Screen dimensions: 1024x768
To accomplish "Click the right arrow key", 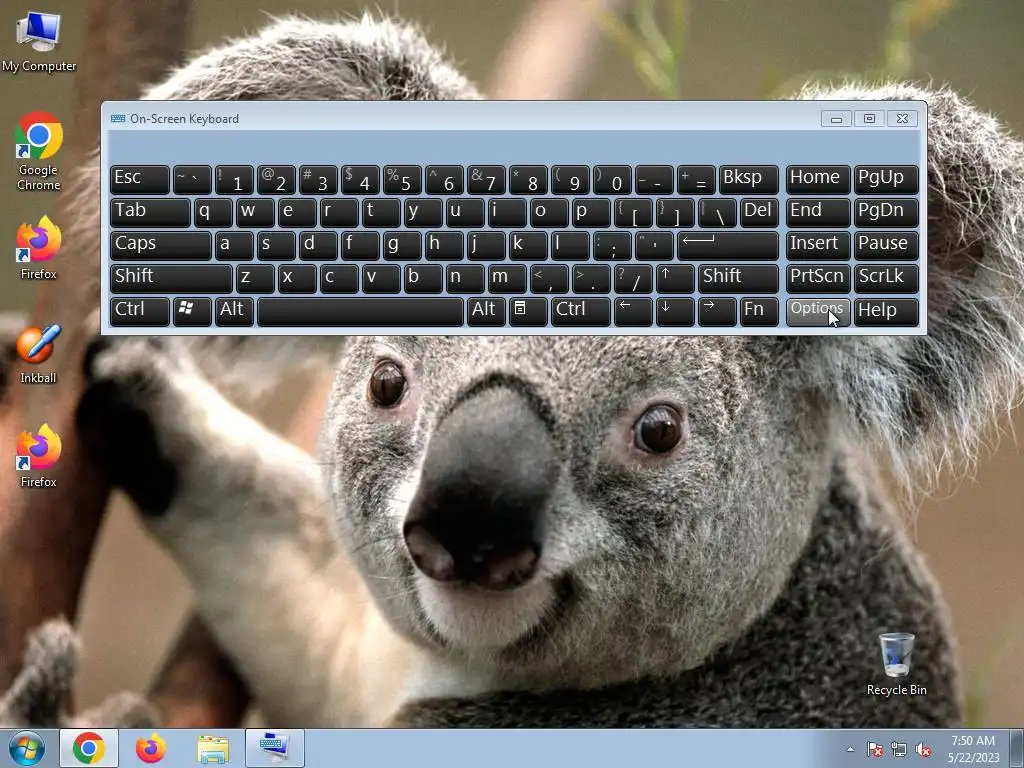I will (716, 312).
